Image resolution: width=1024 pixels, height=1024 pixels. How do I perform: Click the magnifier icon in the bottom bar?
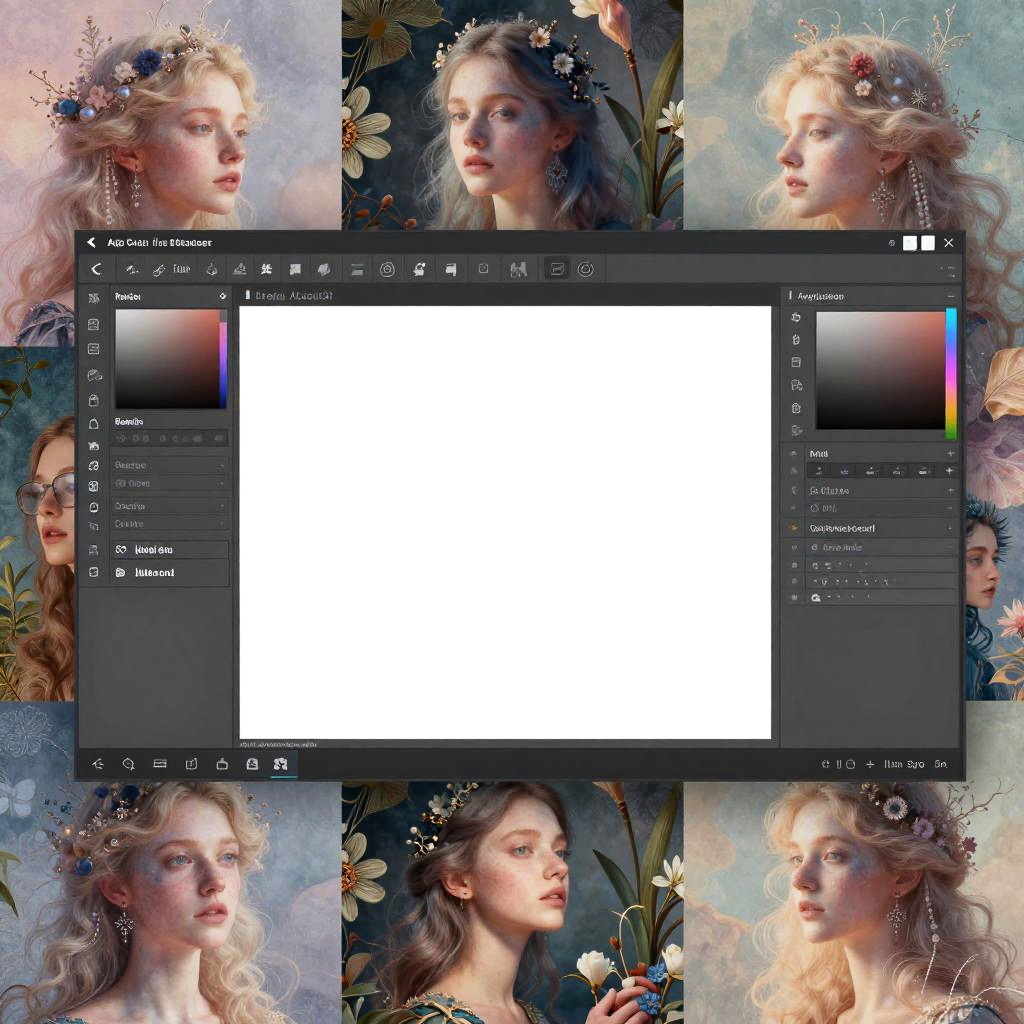(128, 764)
